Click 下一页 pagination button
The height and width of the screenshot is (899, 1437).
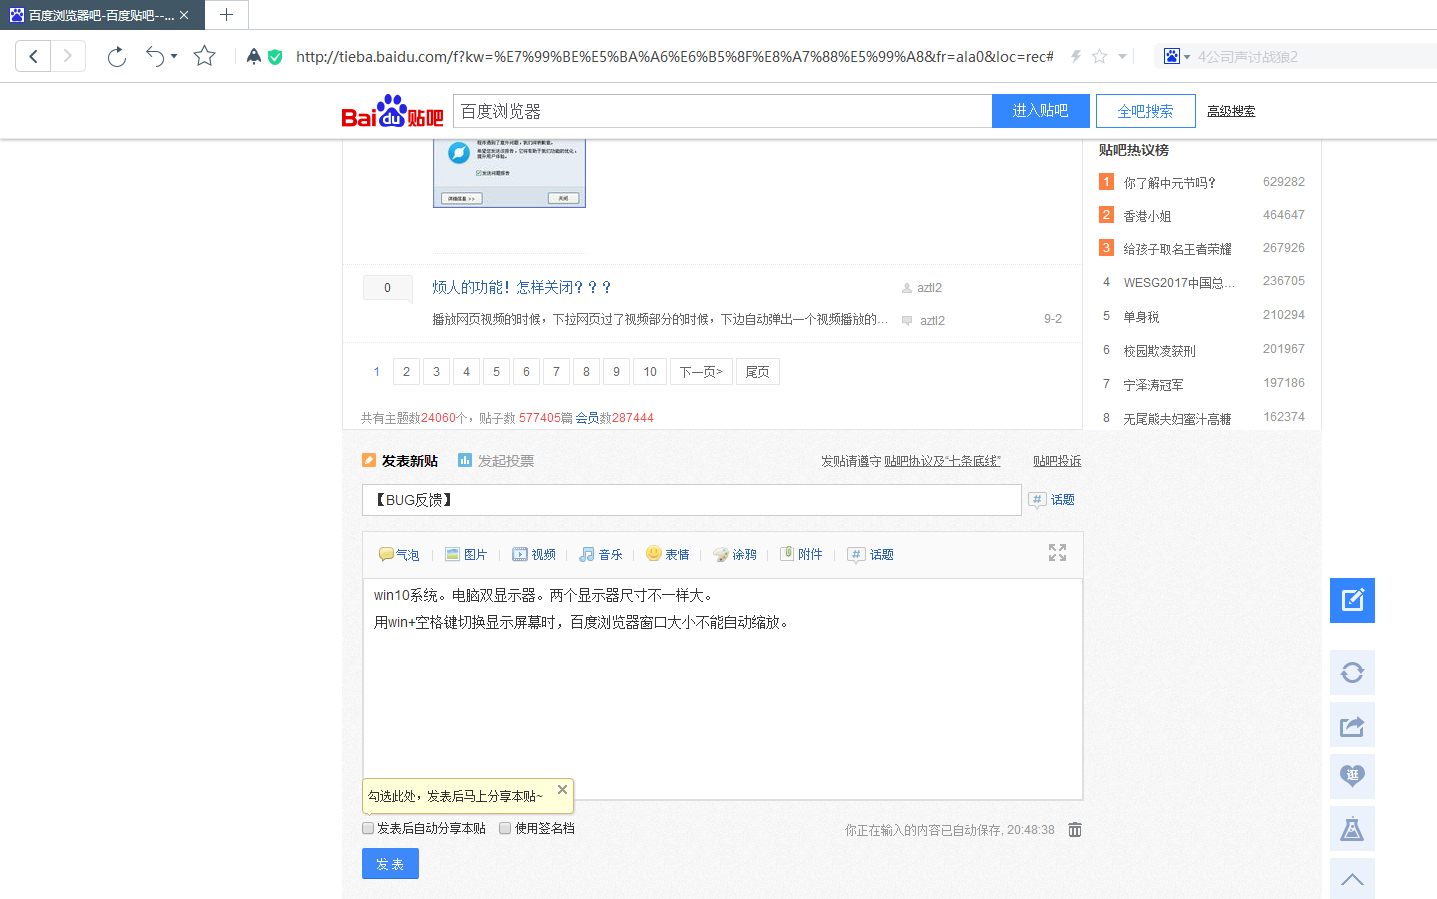click(701, 372)
